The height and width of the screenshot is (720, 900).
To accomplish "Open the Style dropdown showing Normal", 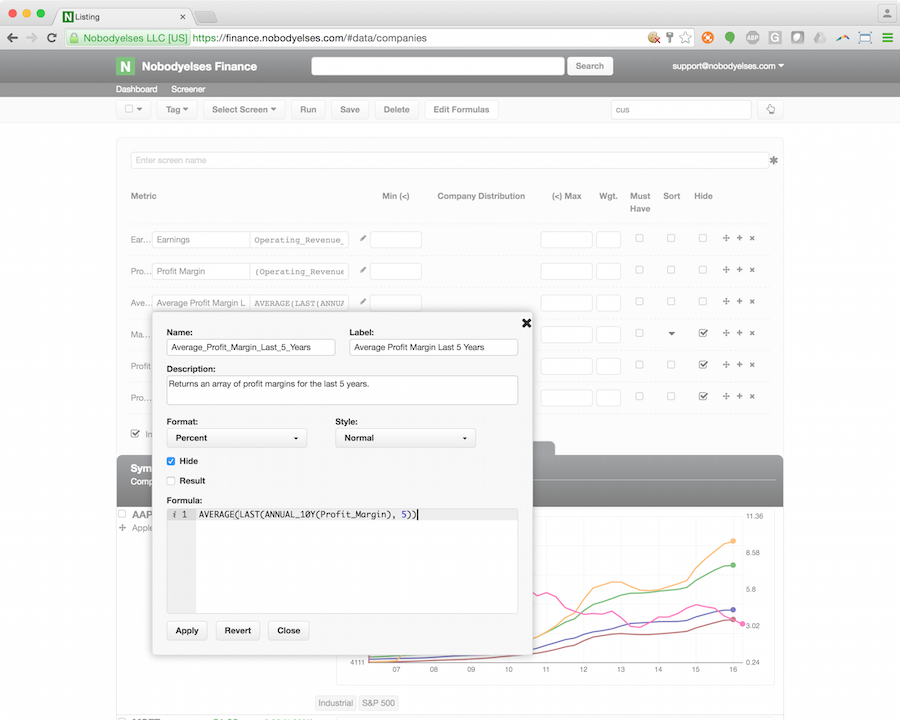I will tap(405, 438).
